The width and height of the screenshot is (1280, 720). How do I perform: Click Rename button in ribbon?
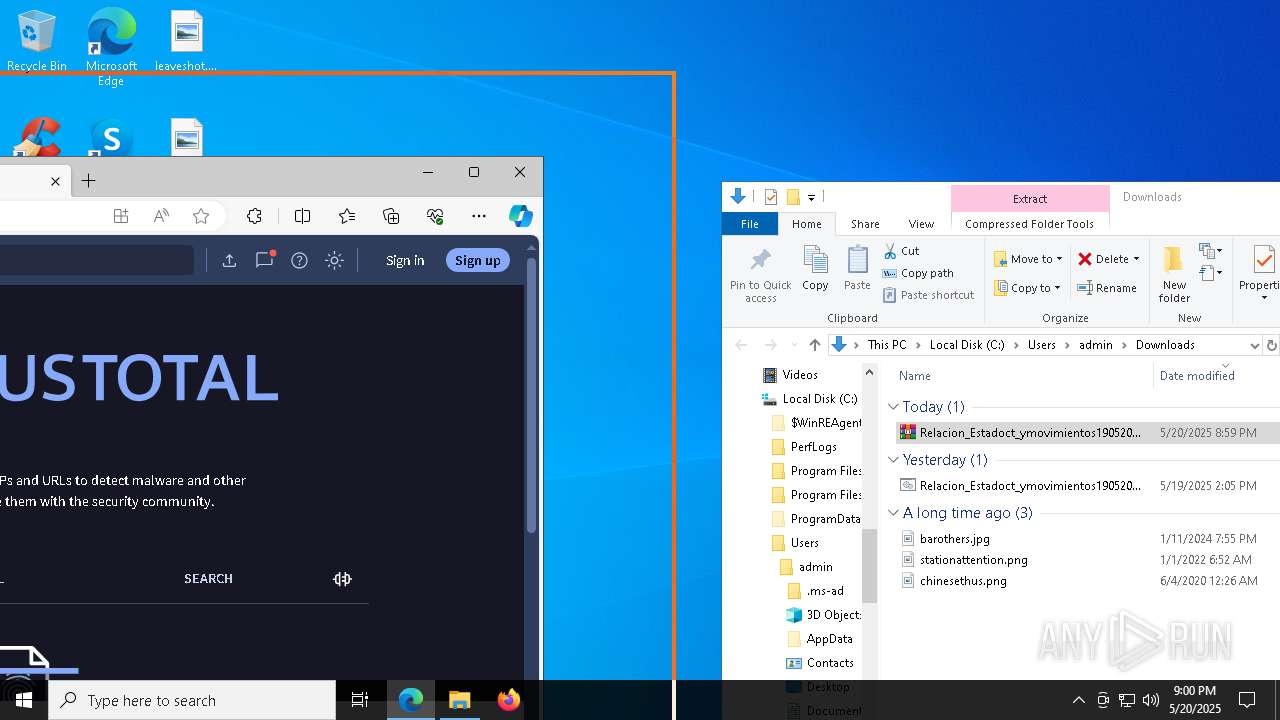1107,288
